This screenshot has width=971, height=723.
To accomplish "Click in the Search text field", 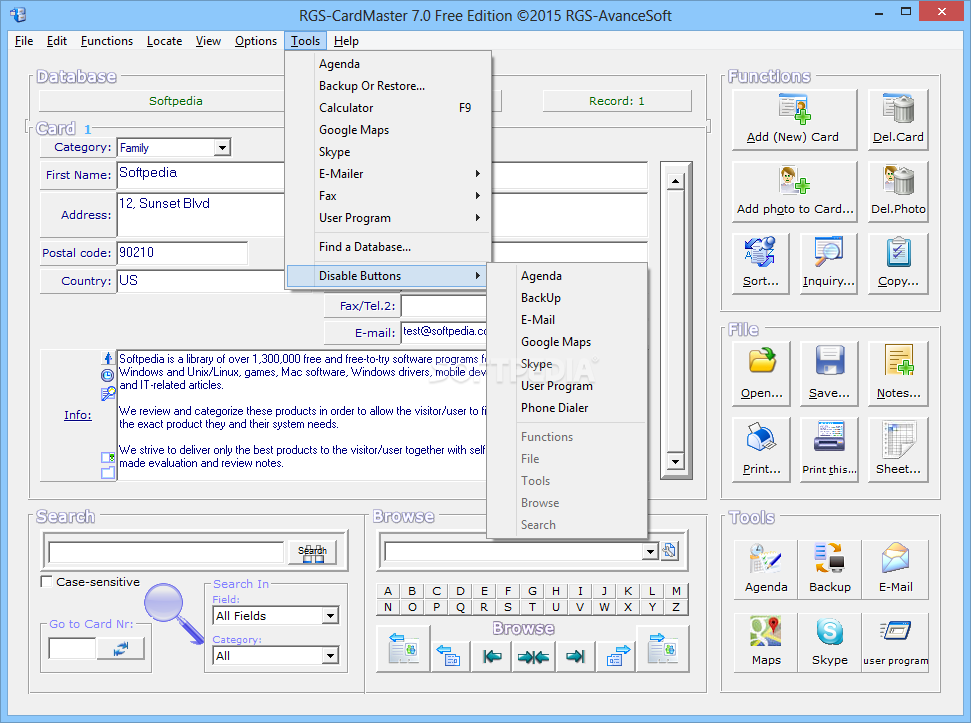I will [x=166, y=552].
